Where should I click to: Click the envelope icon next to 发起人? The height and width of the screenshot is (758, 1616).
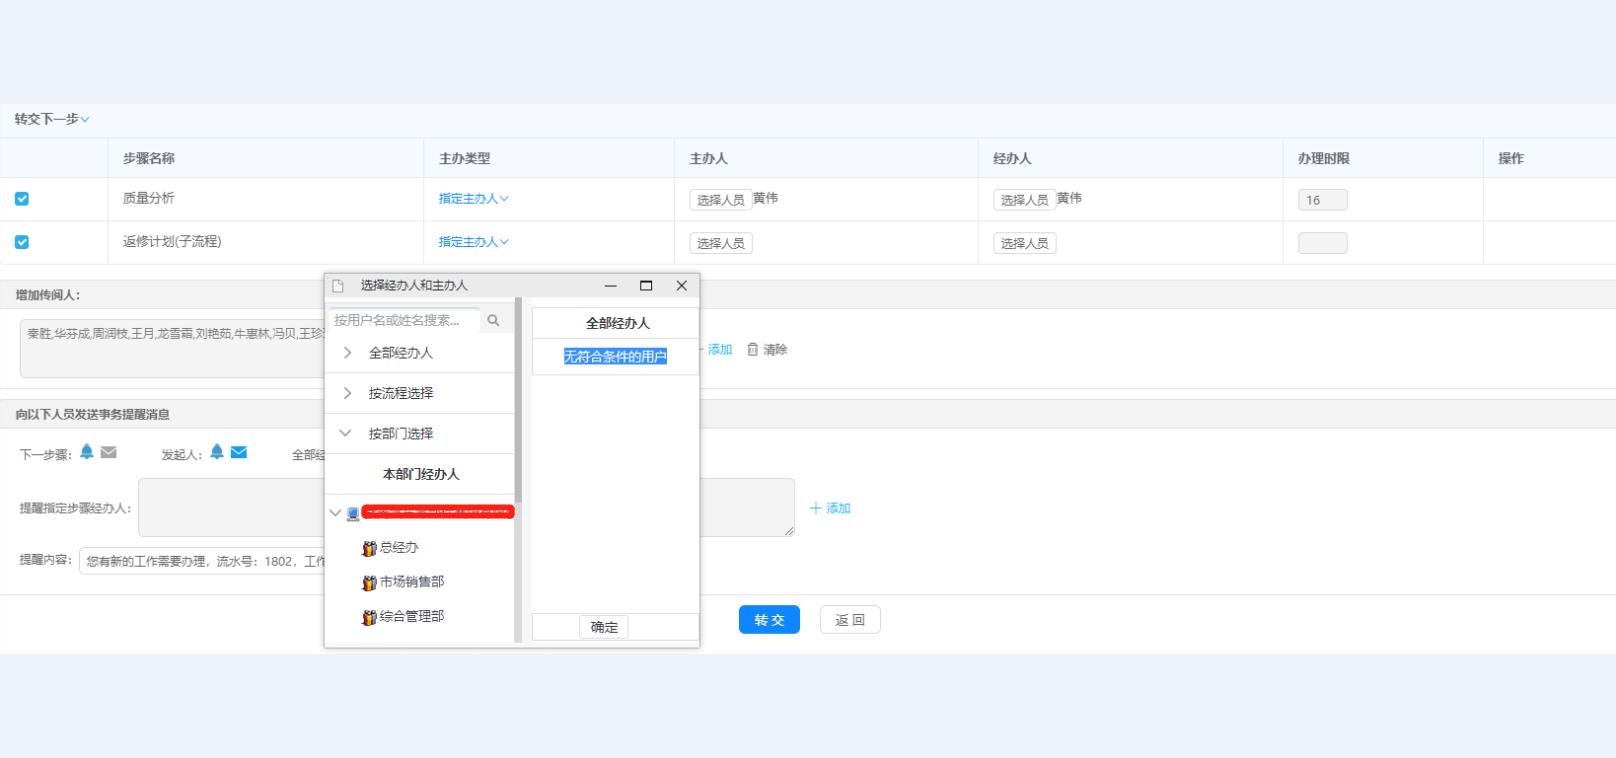click(239, 452)
